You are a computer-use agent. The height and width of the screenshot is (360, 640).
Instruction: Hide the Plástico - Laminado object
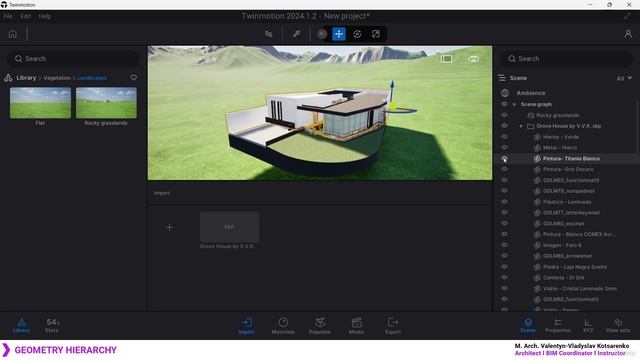504,202
